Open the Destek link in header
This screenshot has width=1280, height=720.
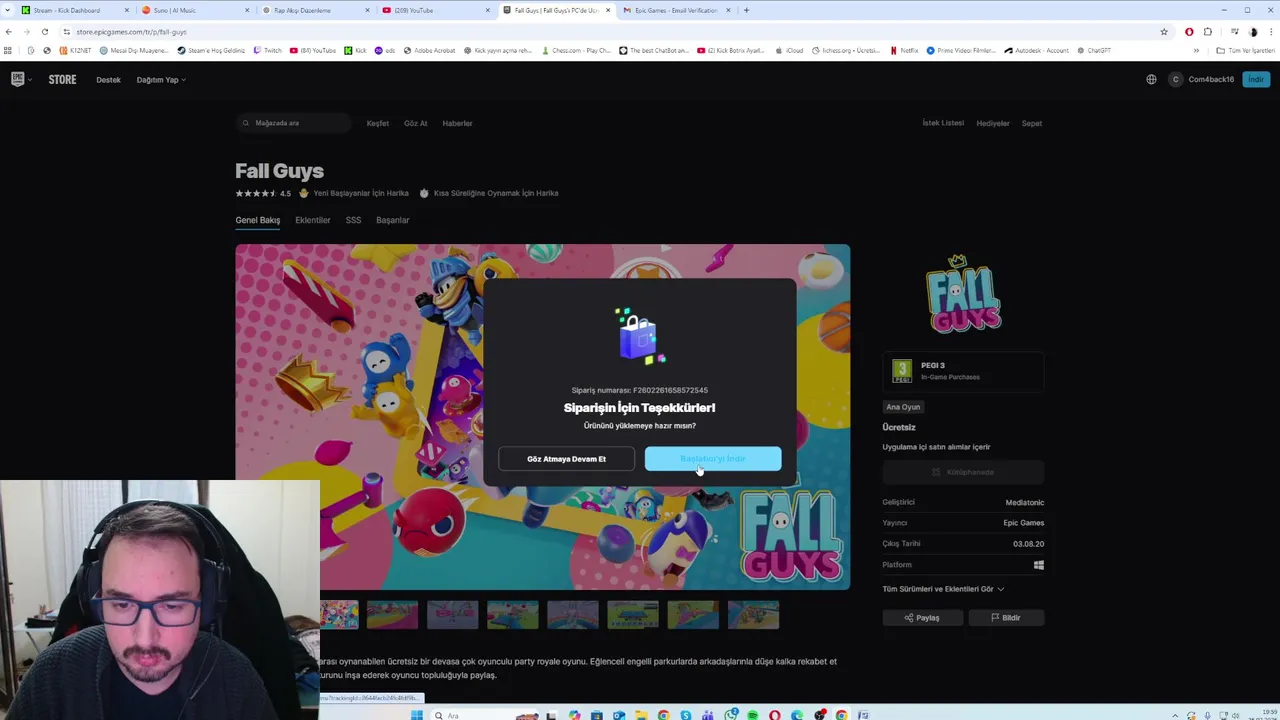click(x=108, y=80)
